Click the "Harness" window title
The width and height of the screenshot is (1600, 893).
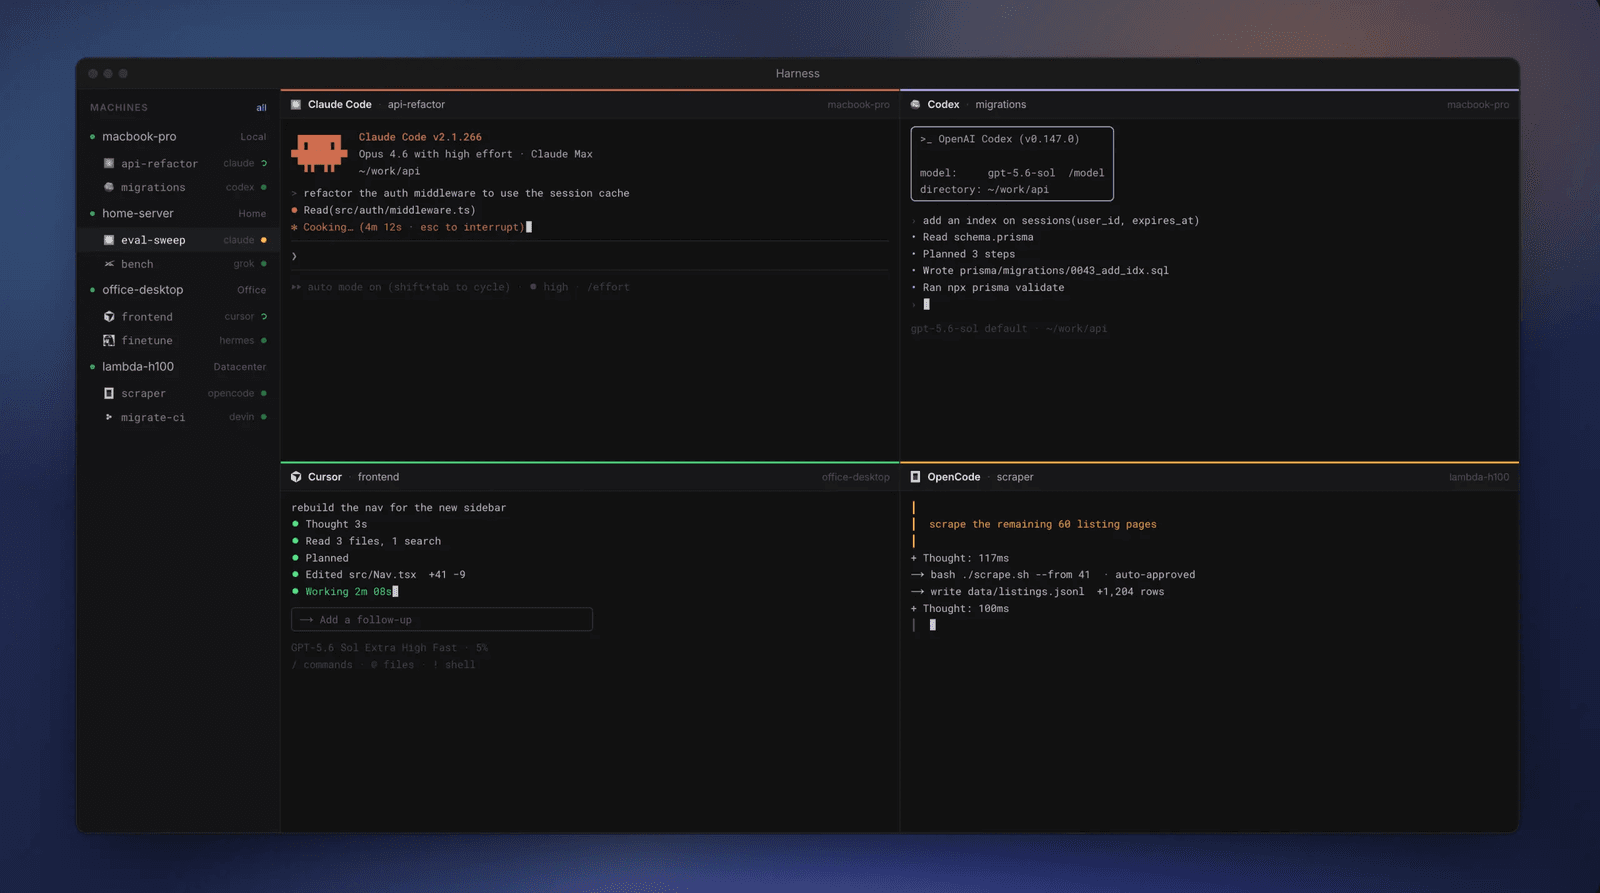[x=798, y=73]
